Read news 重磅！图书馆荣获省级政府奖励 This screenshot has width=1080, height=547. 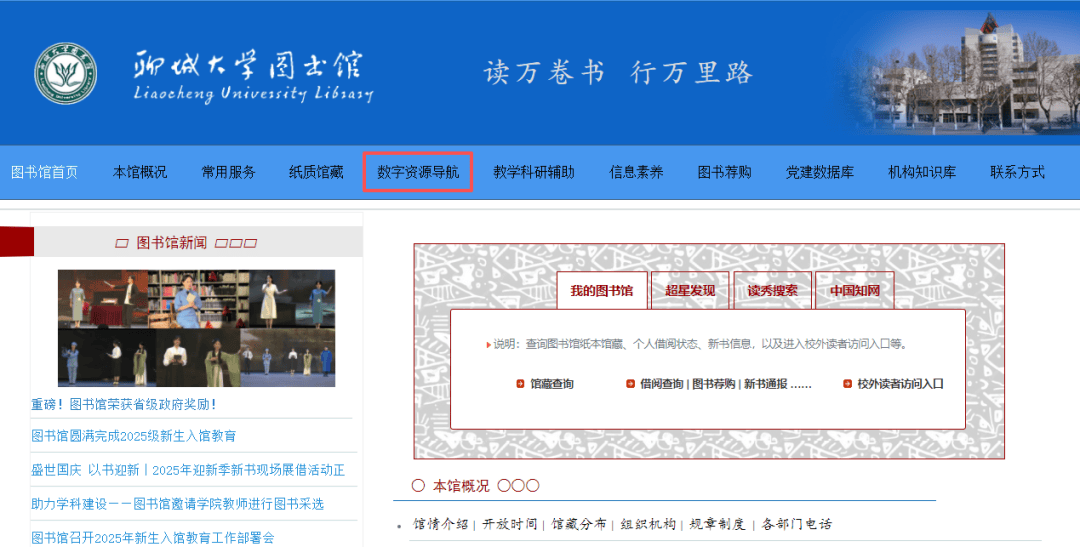(x=124, y=404)
